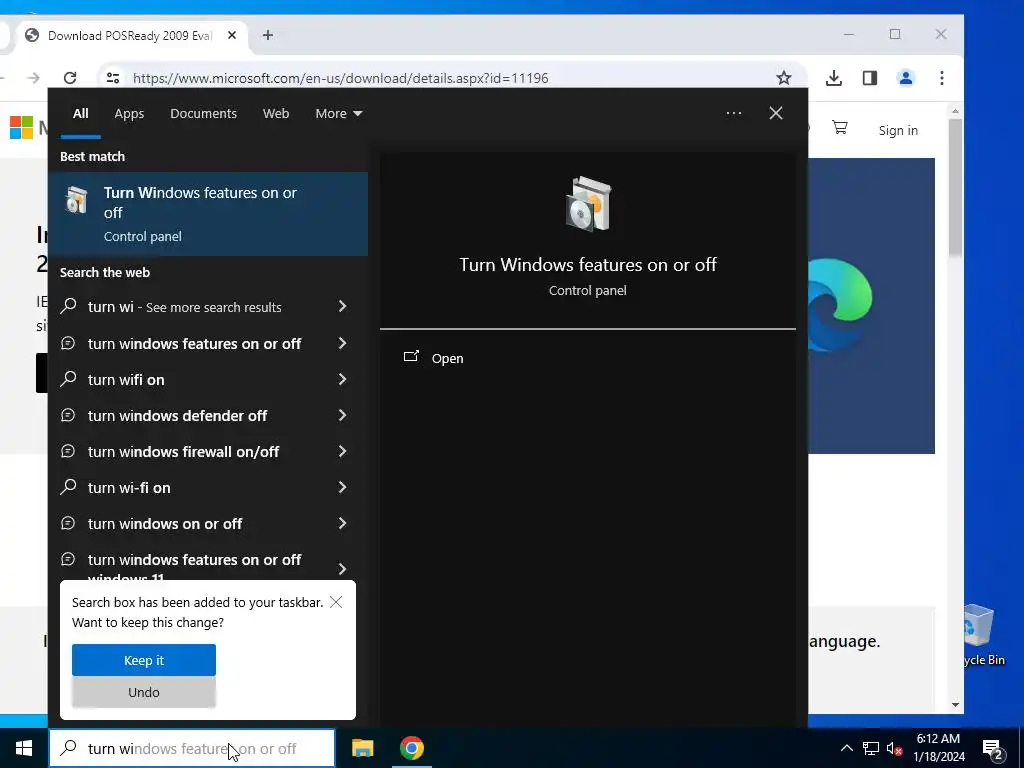
Task: Click the Microsoft logo on the page
Action: tap(22, 127)
